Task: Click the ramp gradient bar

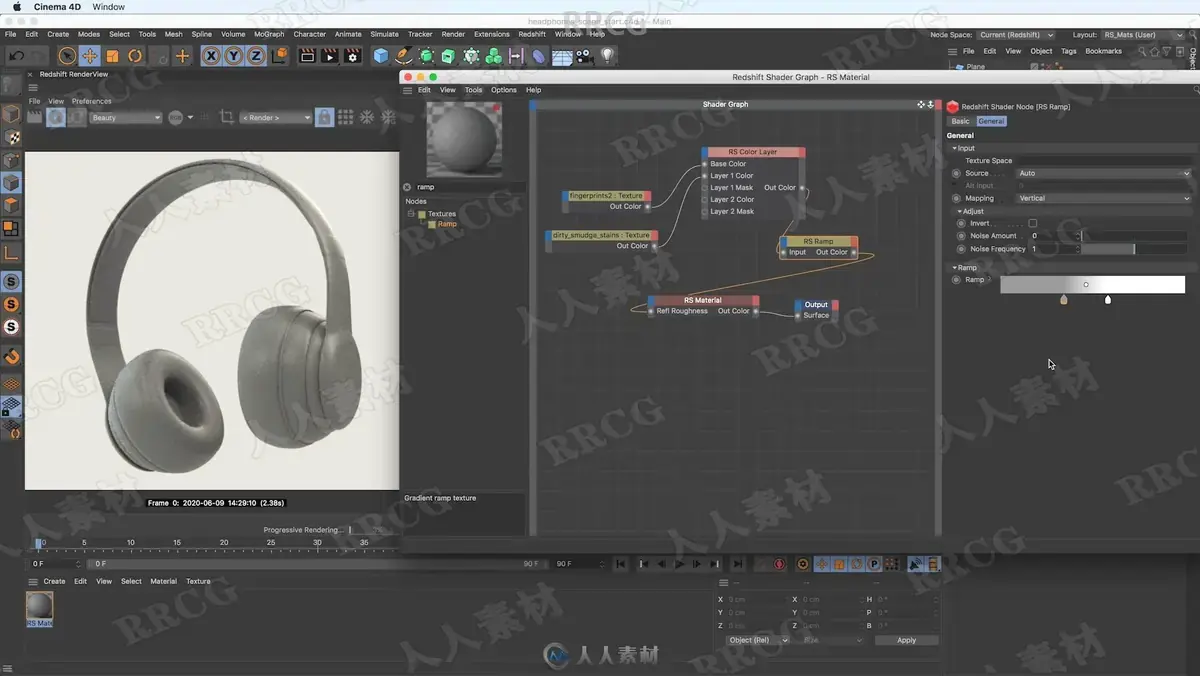Action: click(x=1092, y=285)
